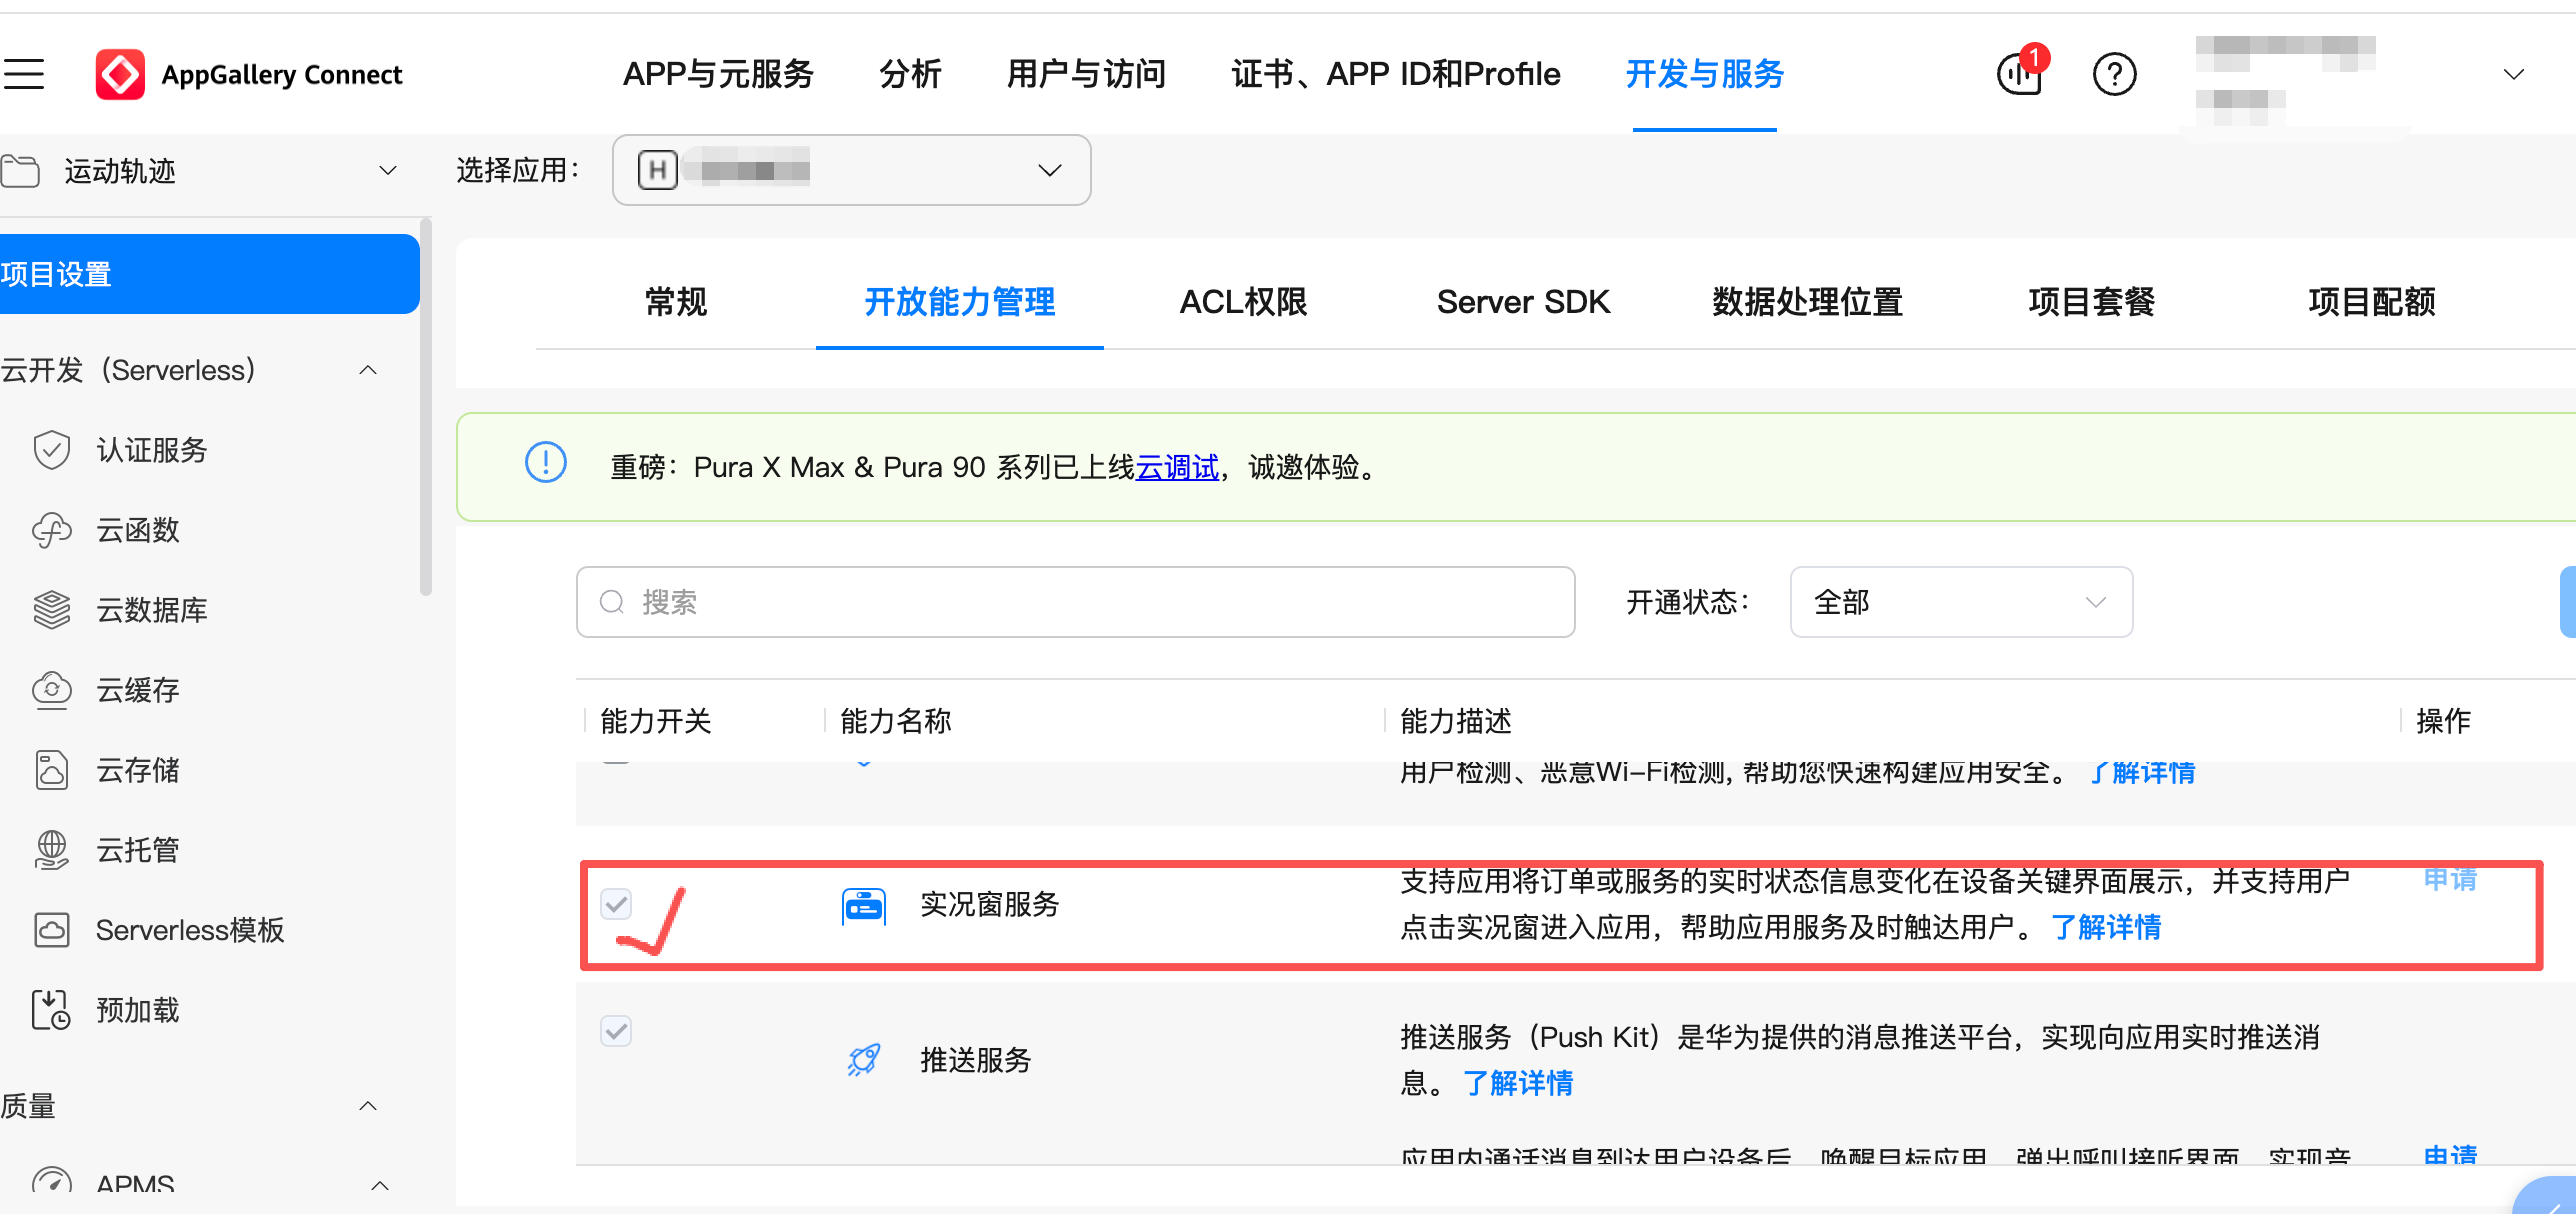Collapse the 云开发 (Serverless) section
This screenshot has width=2576, height=1214.
[x=368, y=370]
